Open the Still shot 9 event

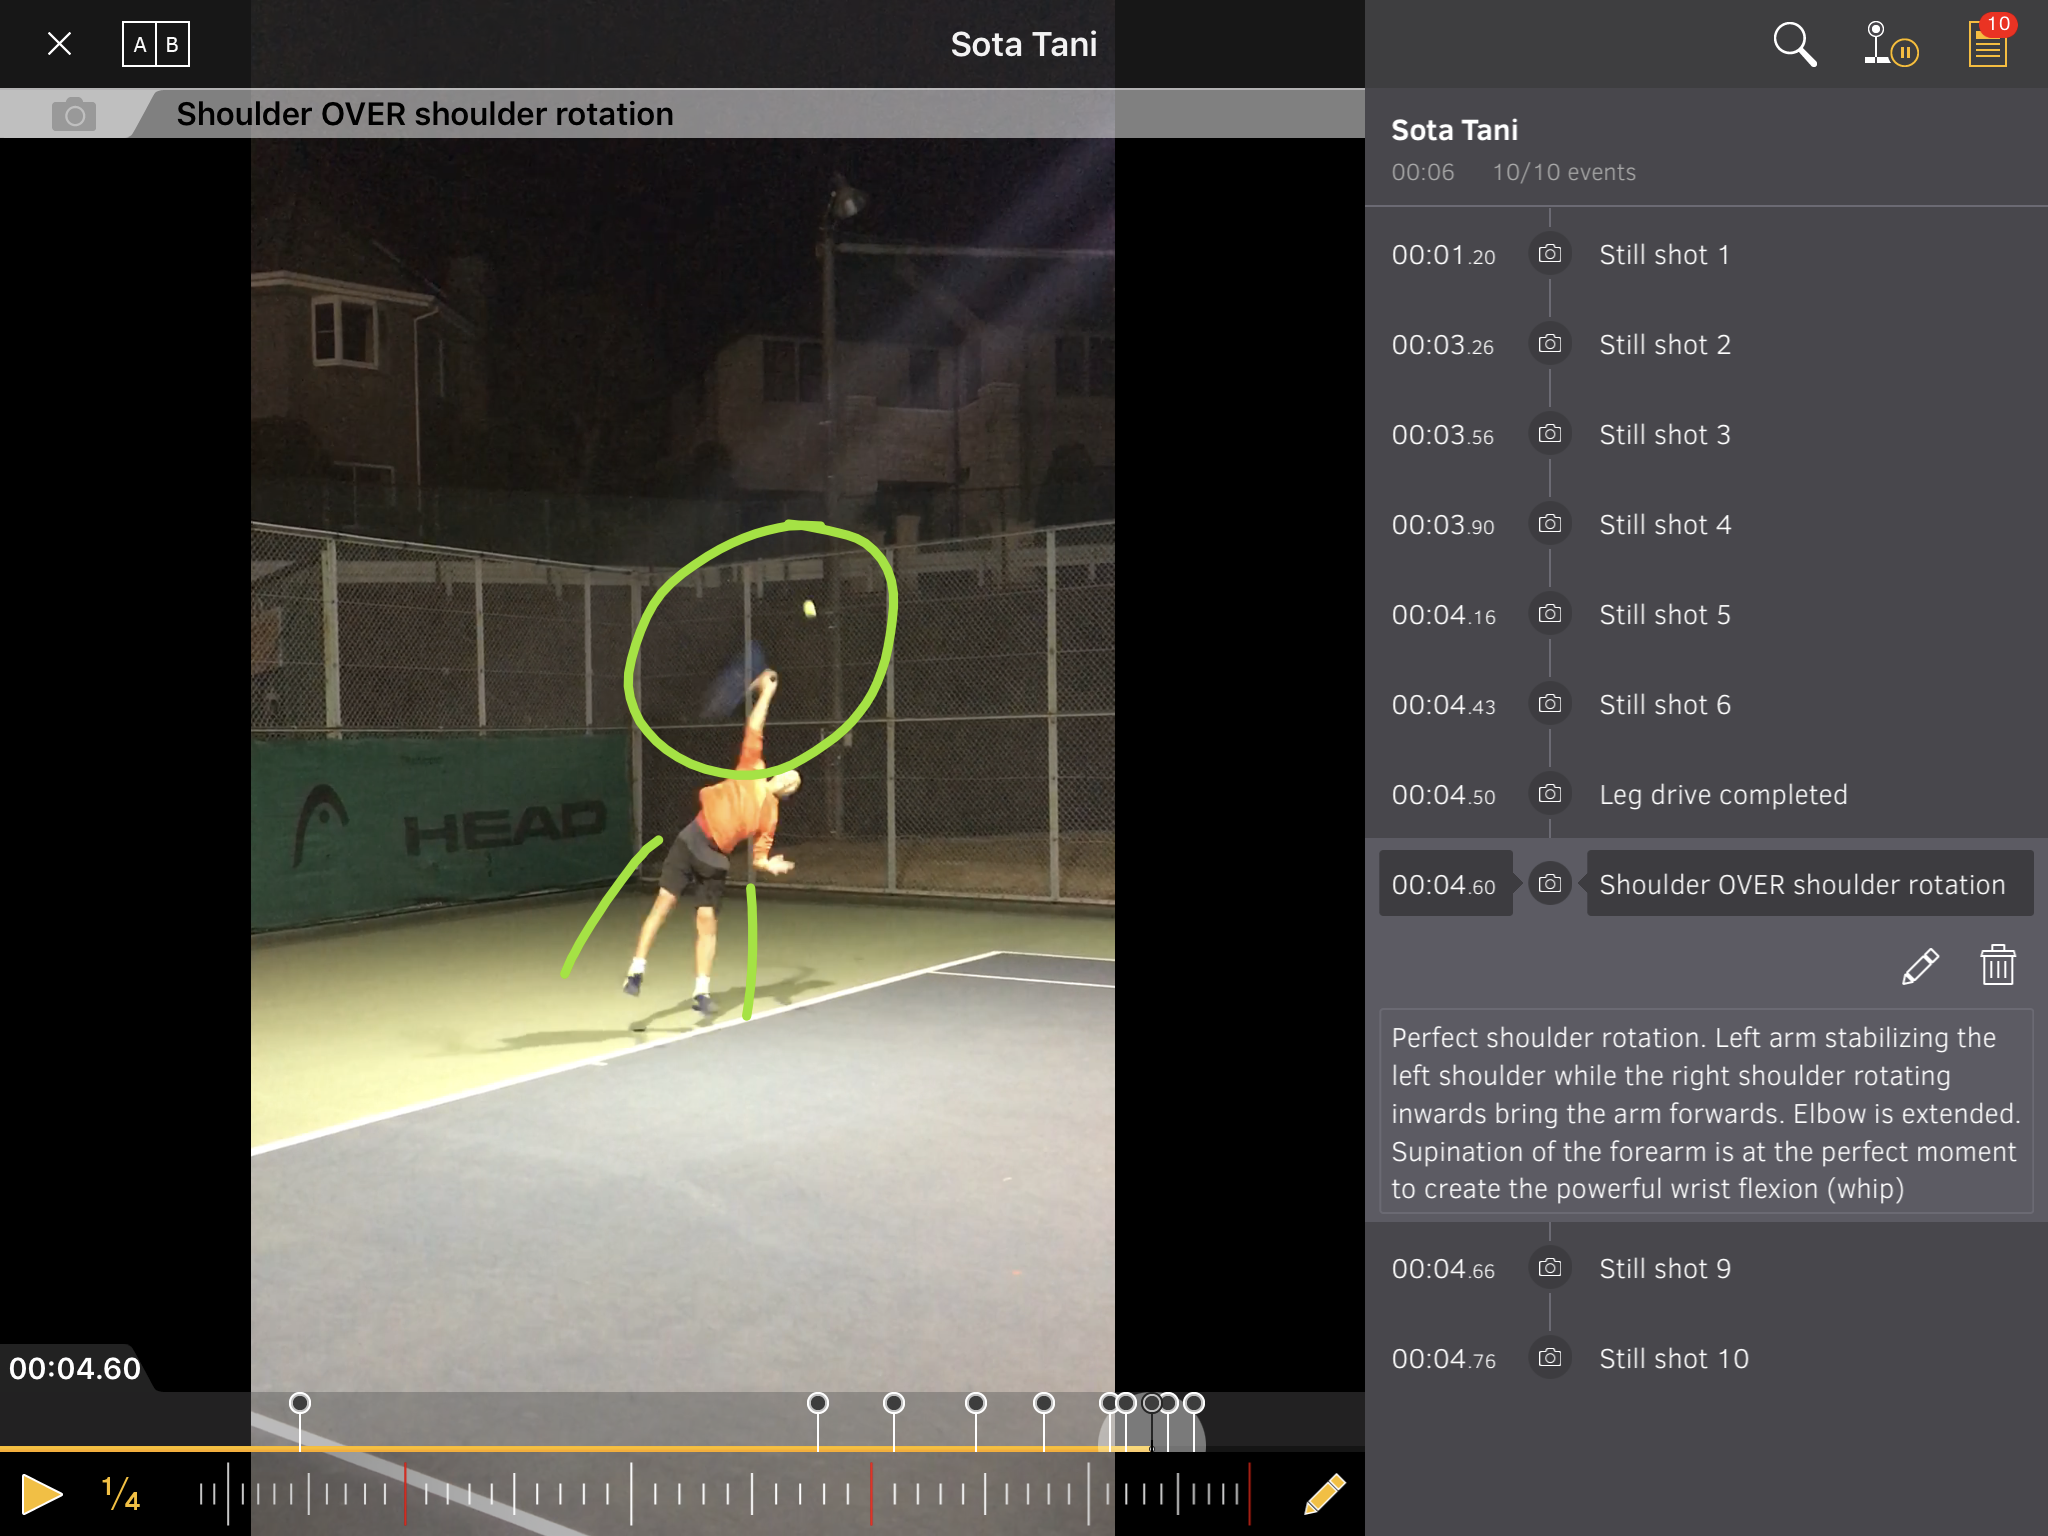click(x=1664, y=1269)
